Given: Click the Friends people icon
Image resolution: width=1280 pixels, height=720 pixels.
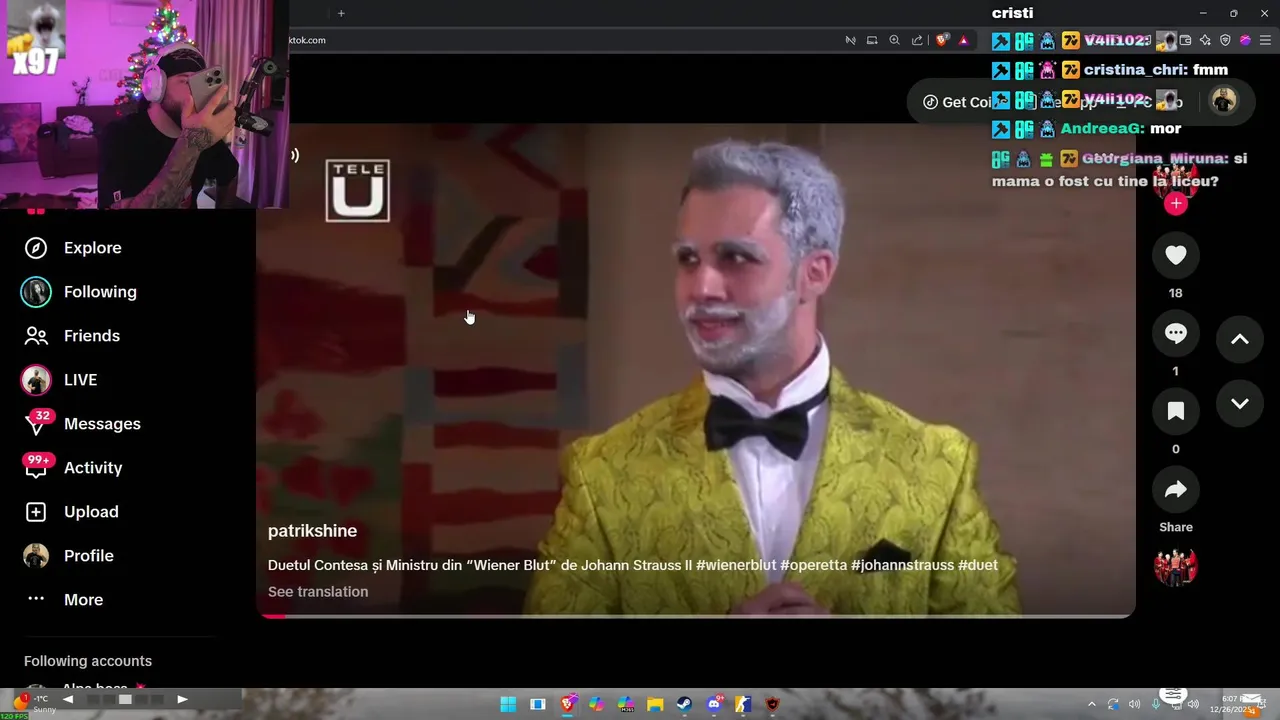Looking at the screenshot, I should click(x=36, y=336).
